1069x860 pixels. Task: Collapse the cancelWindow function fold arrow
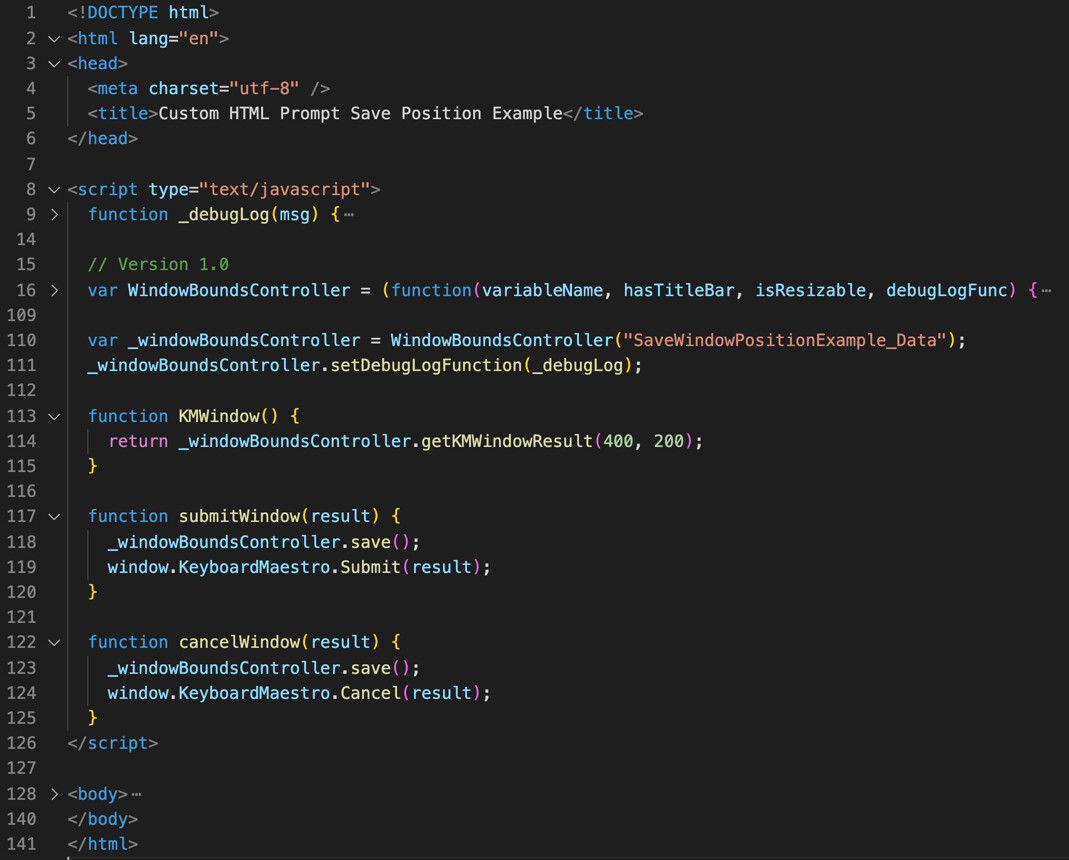tap(54, 642)
